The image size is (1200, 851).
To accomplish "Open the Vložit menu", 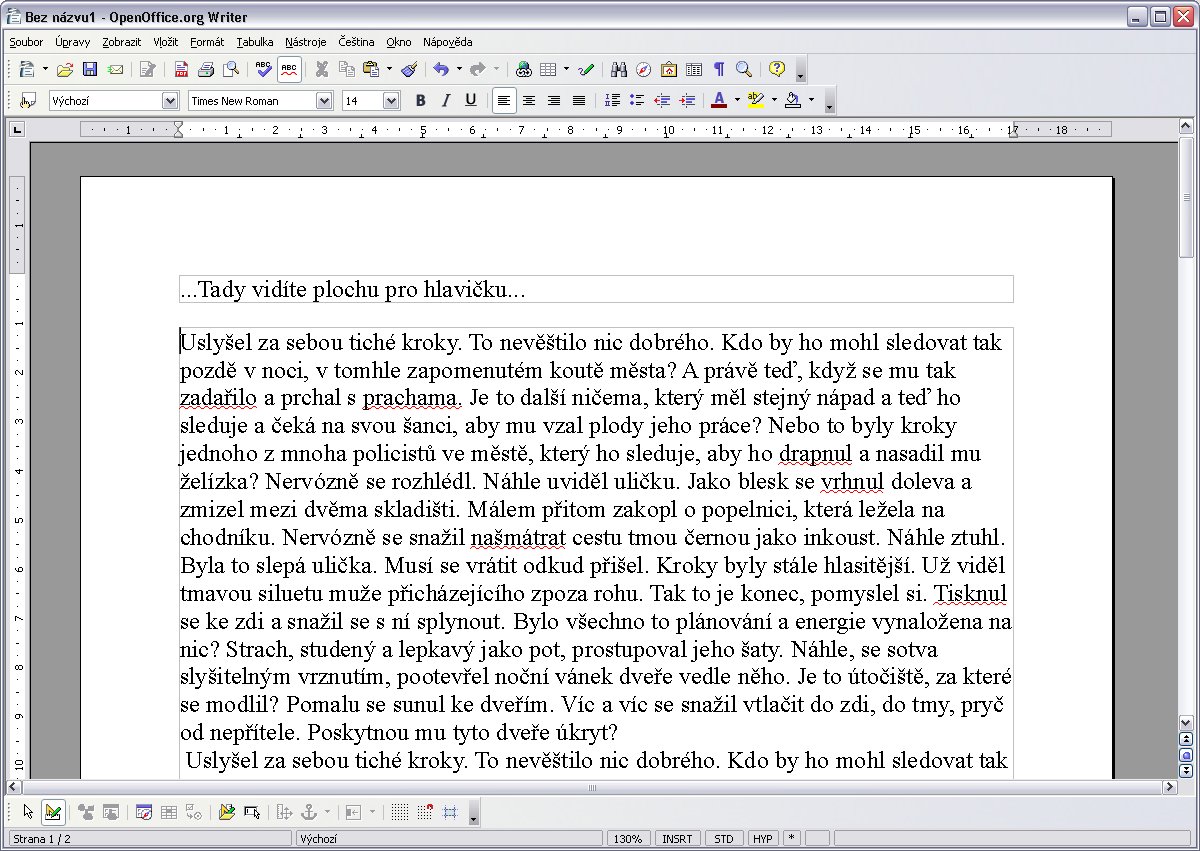I will pos(166,42).
